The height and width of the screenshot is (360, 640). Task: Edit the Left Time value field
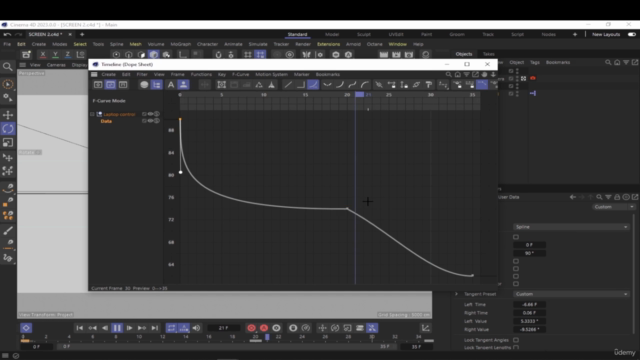coord(529,304)
